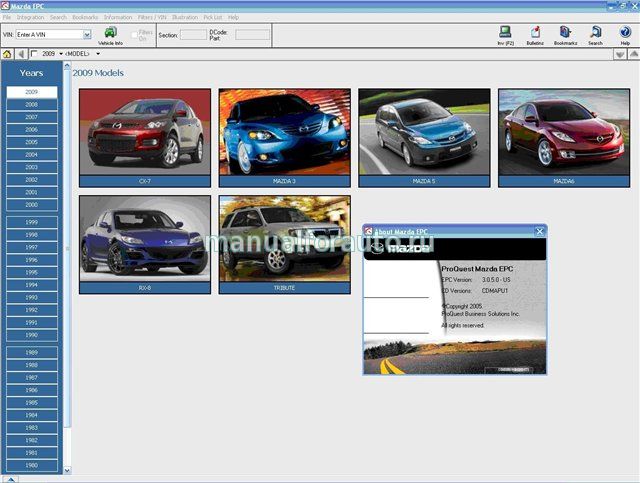Viewport: 640px width, 483px height.
Task: Click the Mazda EPC title bar icon
Action: pyautogui.click(x=5, y=6)
